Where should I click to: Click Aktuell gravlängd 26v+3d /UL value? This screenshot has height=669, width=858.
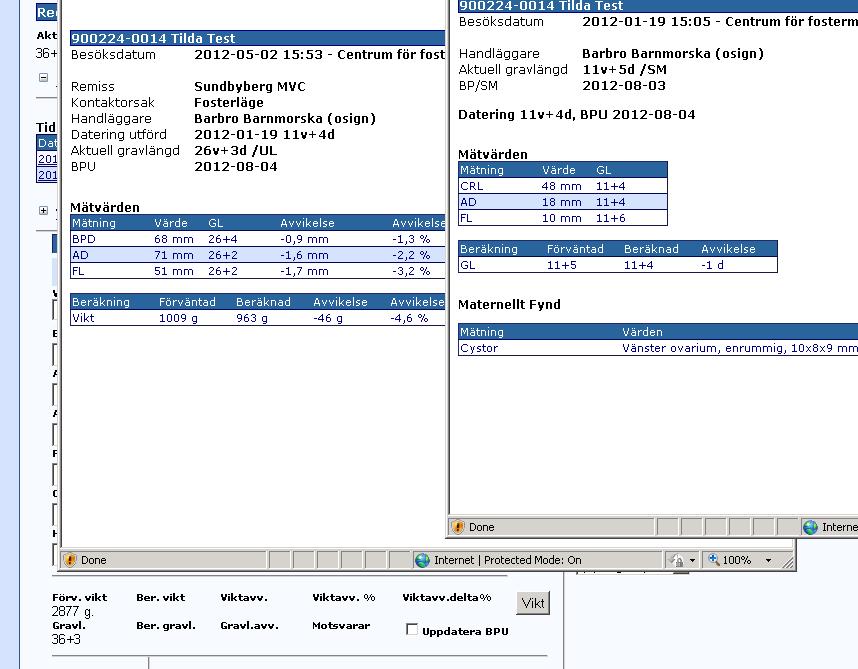click(x=235, y=150)
